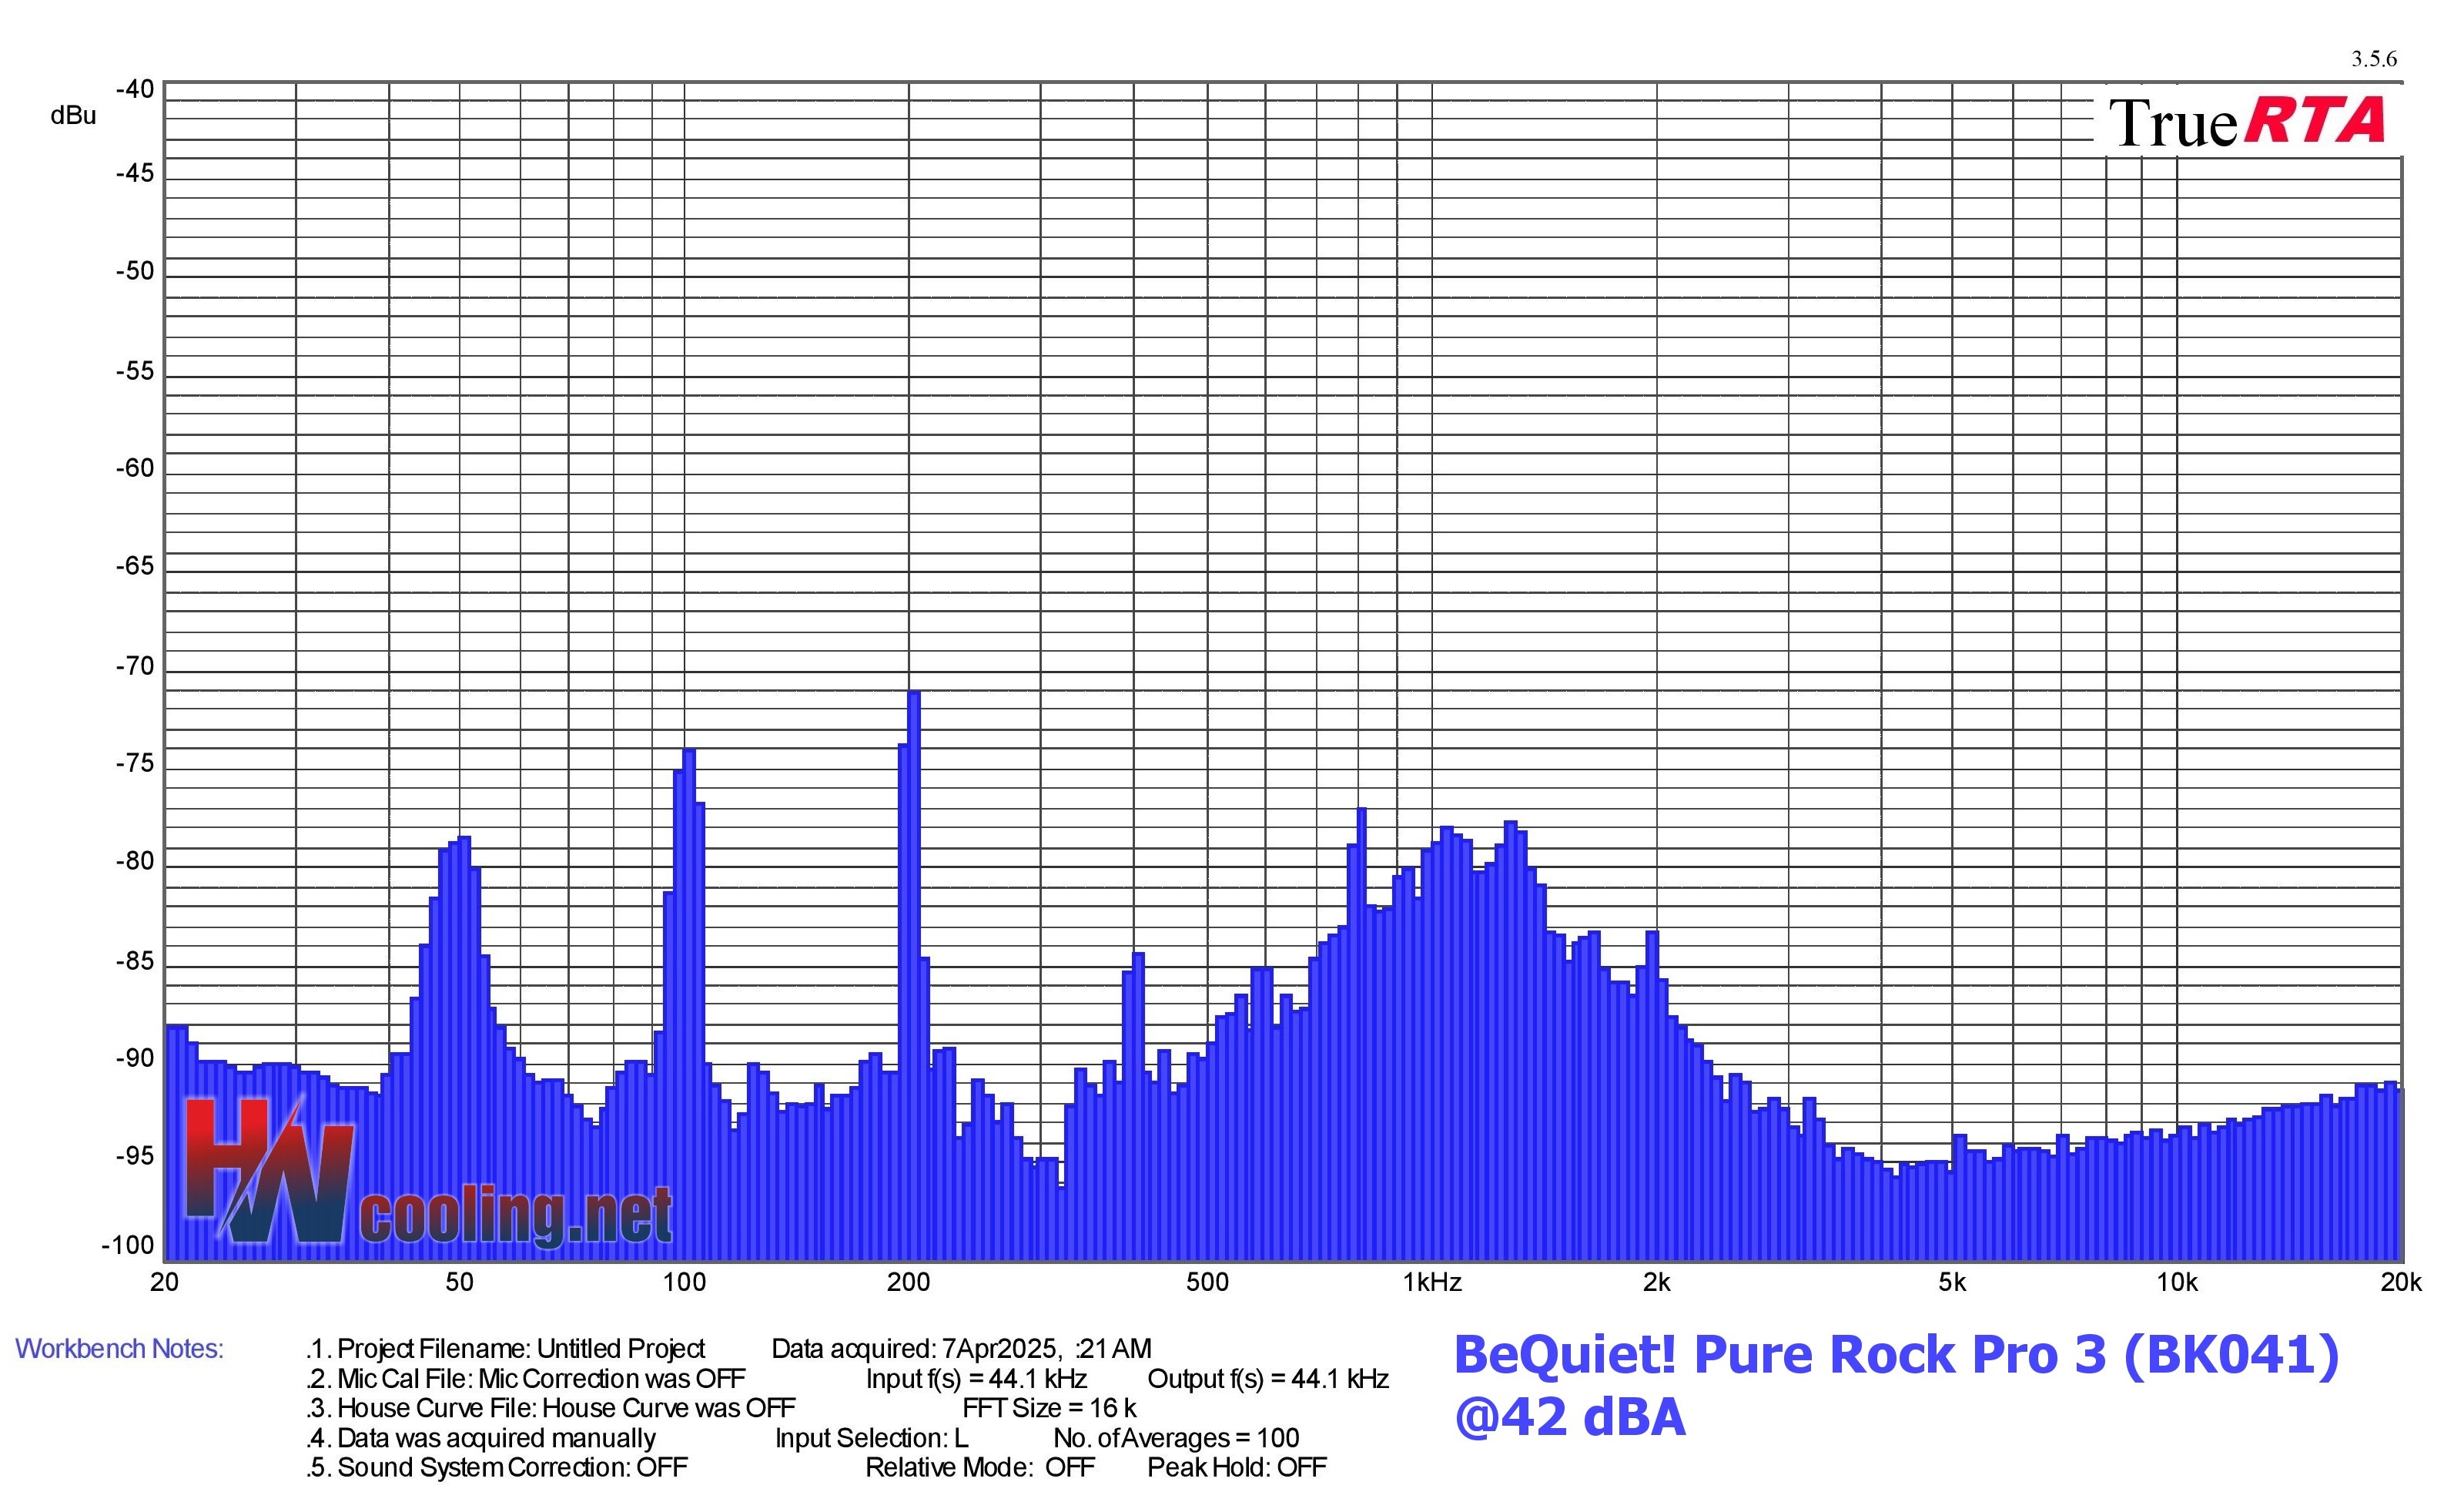Viewport: 2464px width, 1502px height.
Task: Click the "Workbench Notes:" heading
Action: [119, 1349]
